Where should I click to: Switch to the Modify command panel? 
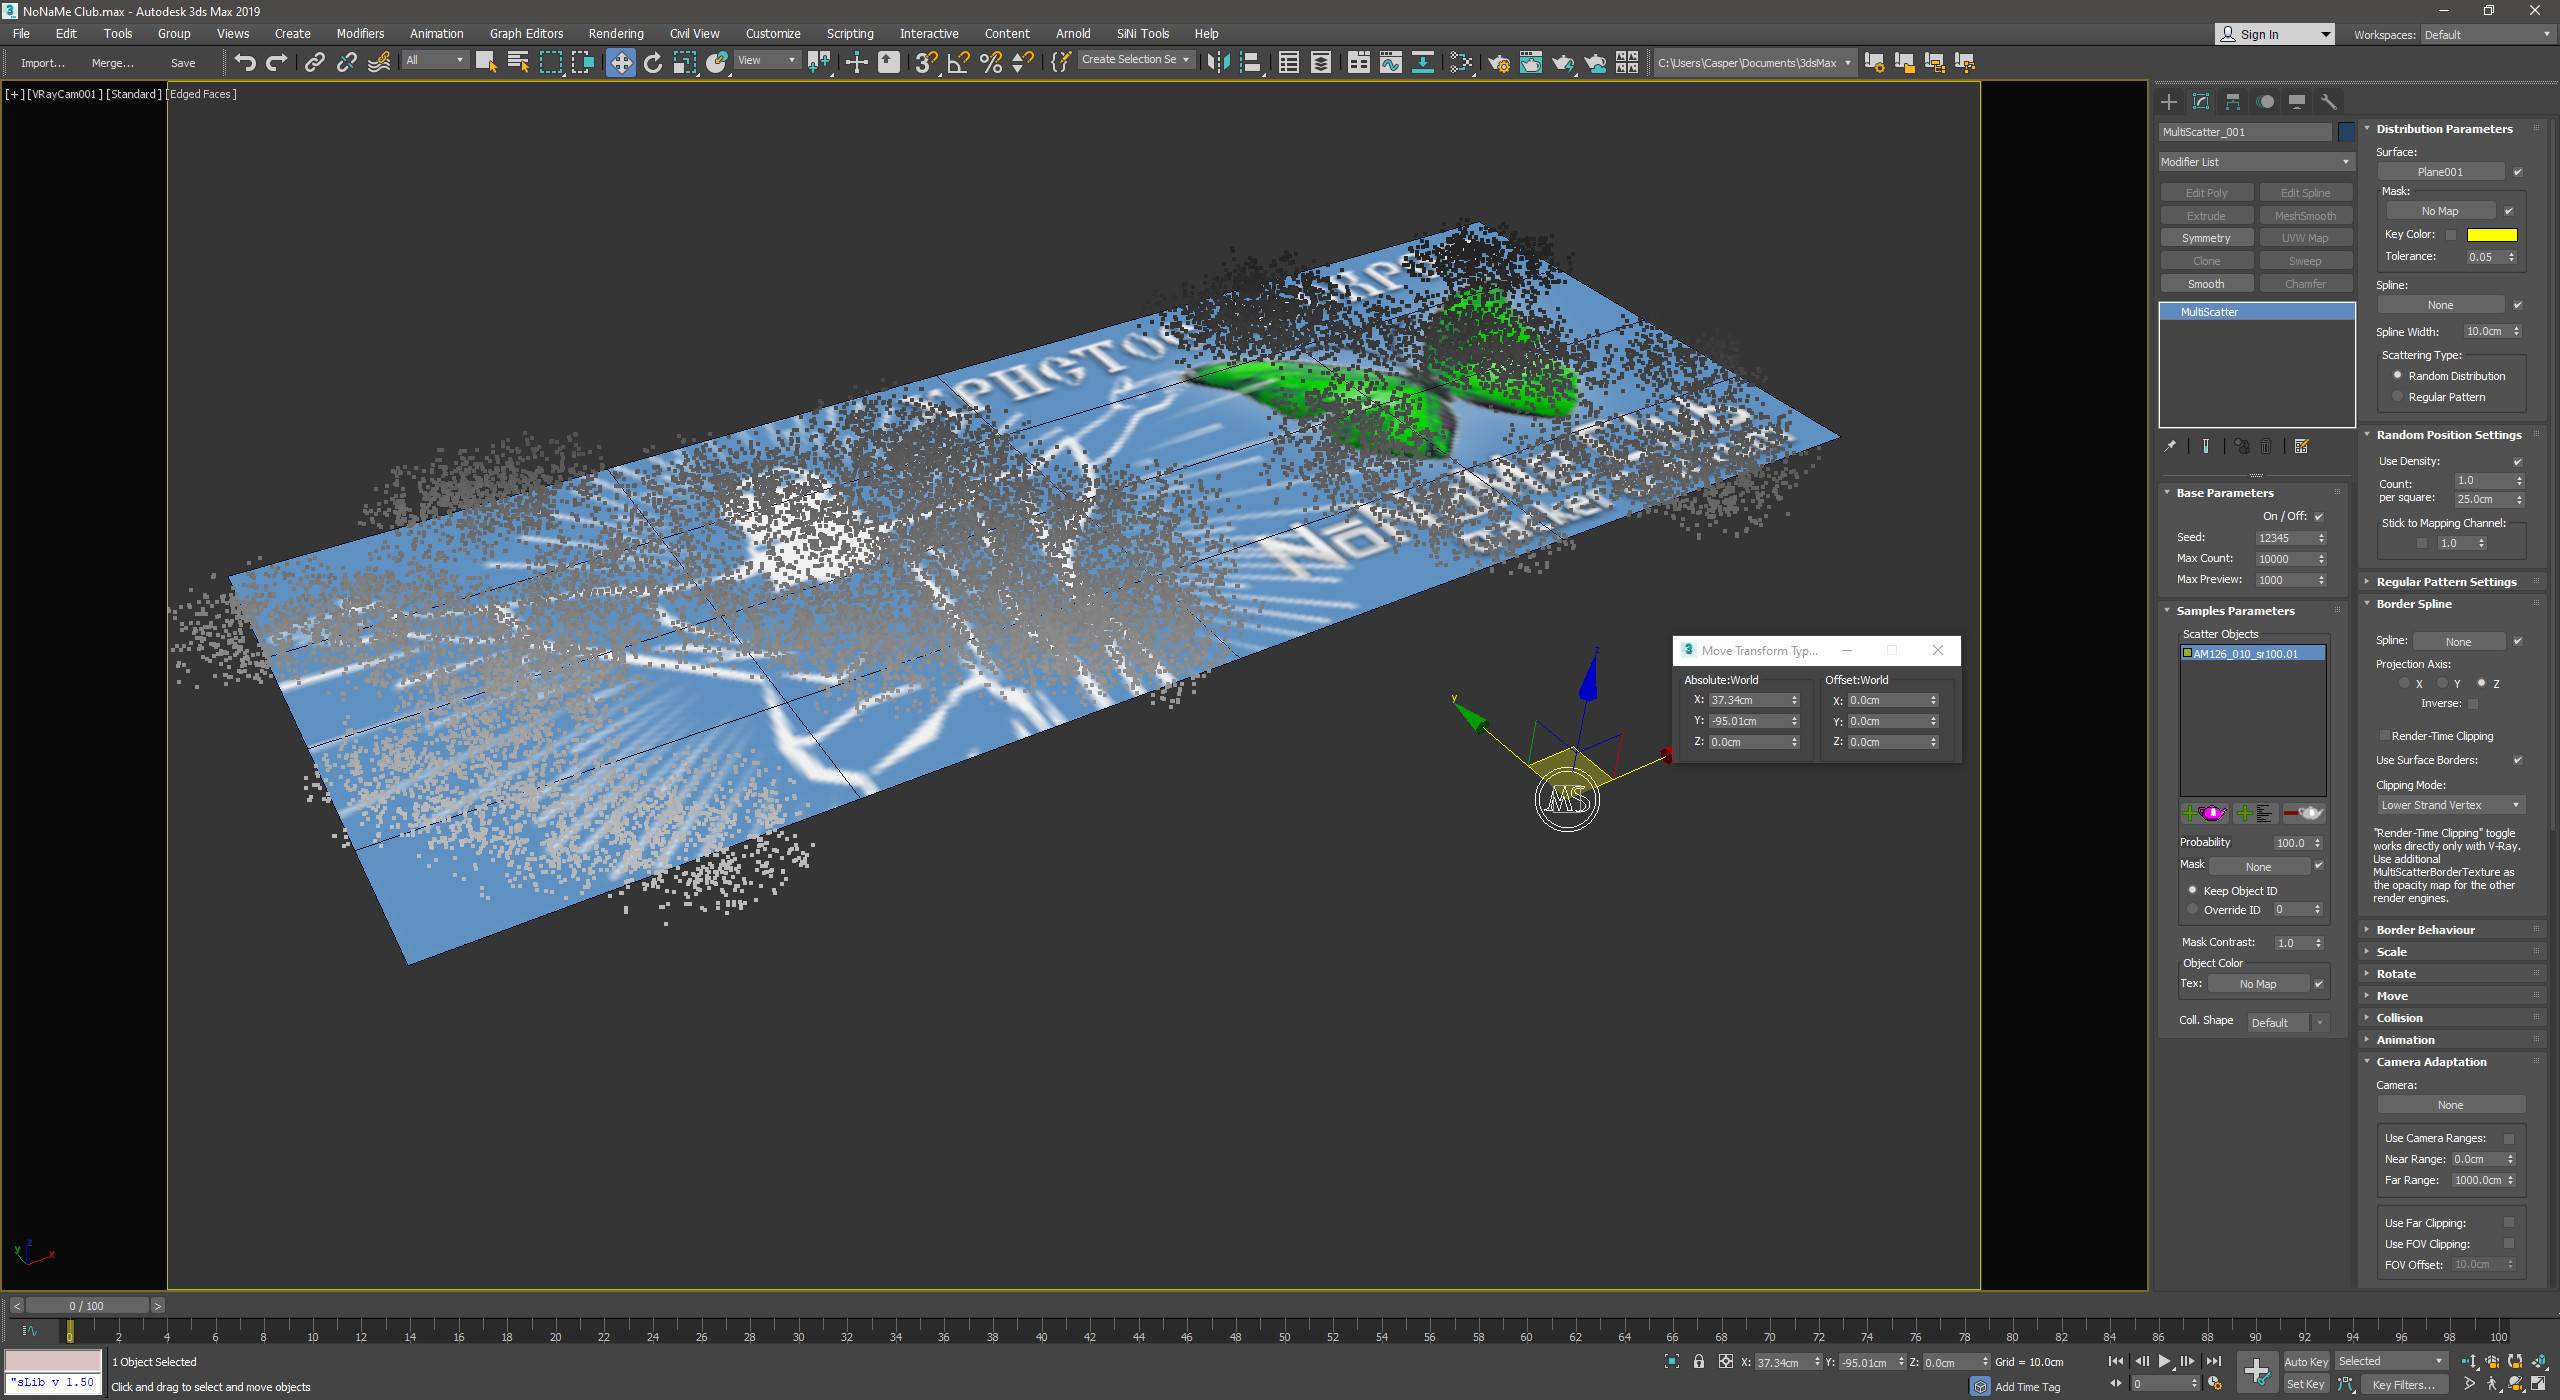click(x=2201, y=101)
